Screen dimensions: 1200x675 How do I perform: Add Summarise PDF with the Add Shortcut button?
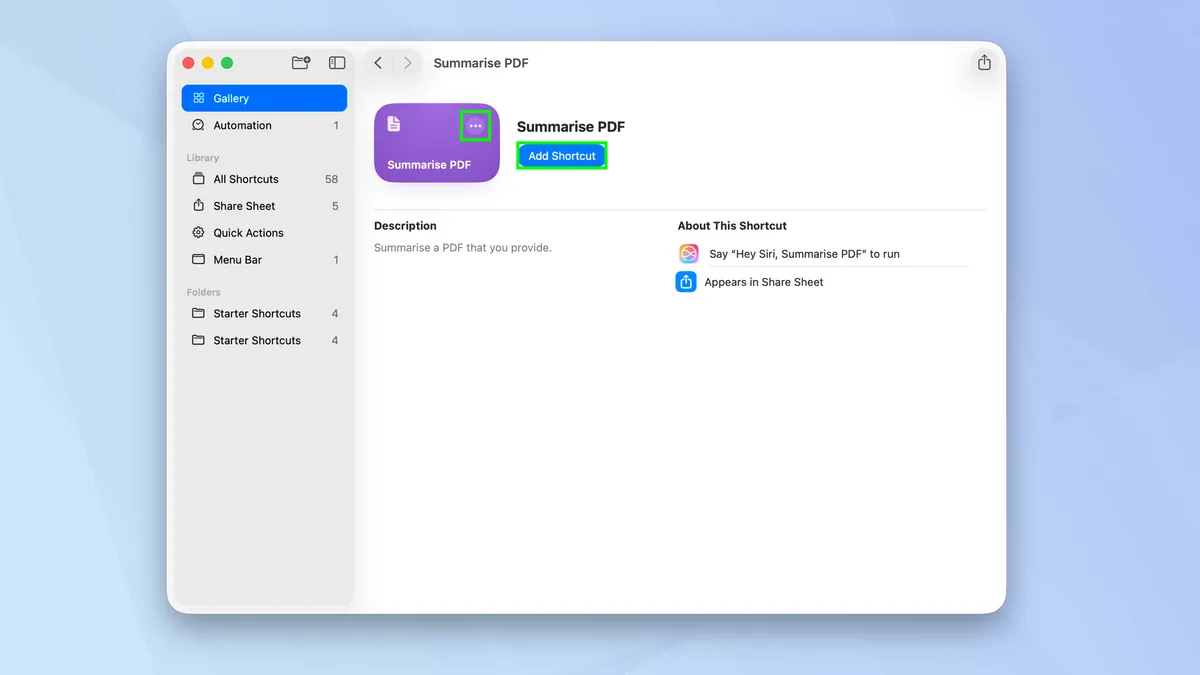(561, 155)
